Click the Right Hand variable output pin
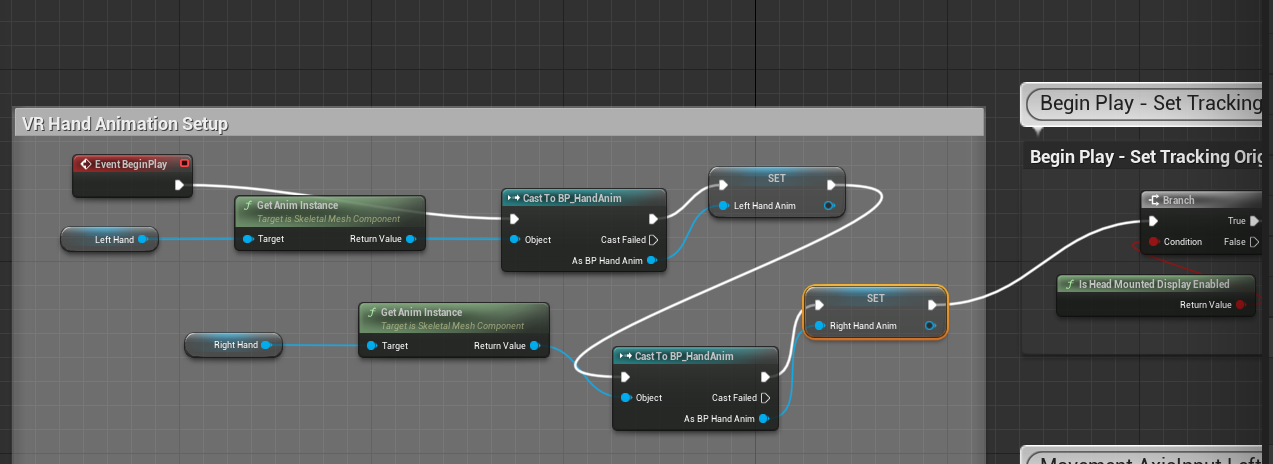Screen dimensions: 1273x464 (x=268, y=345)
